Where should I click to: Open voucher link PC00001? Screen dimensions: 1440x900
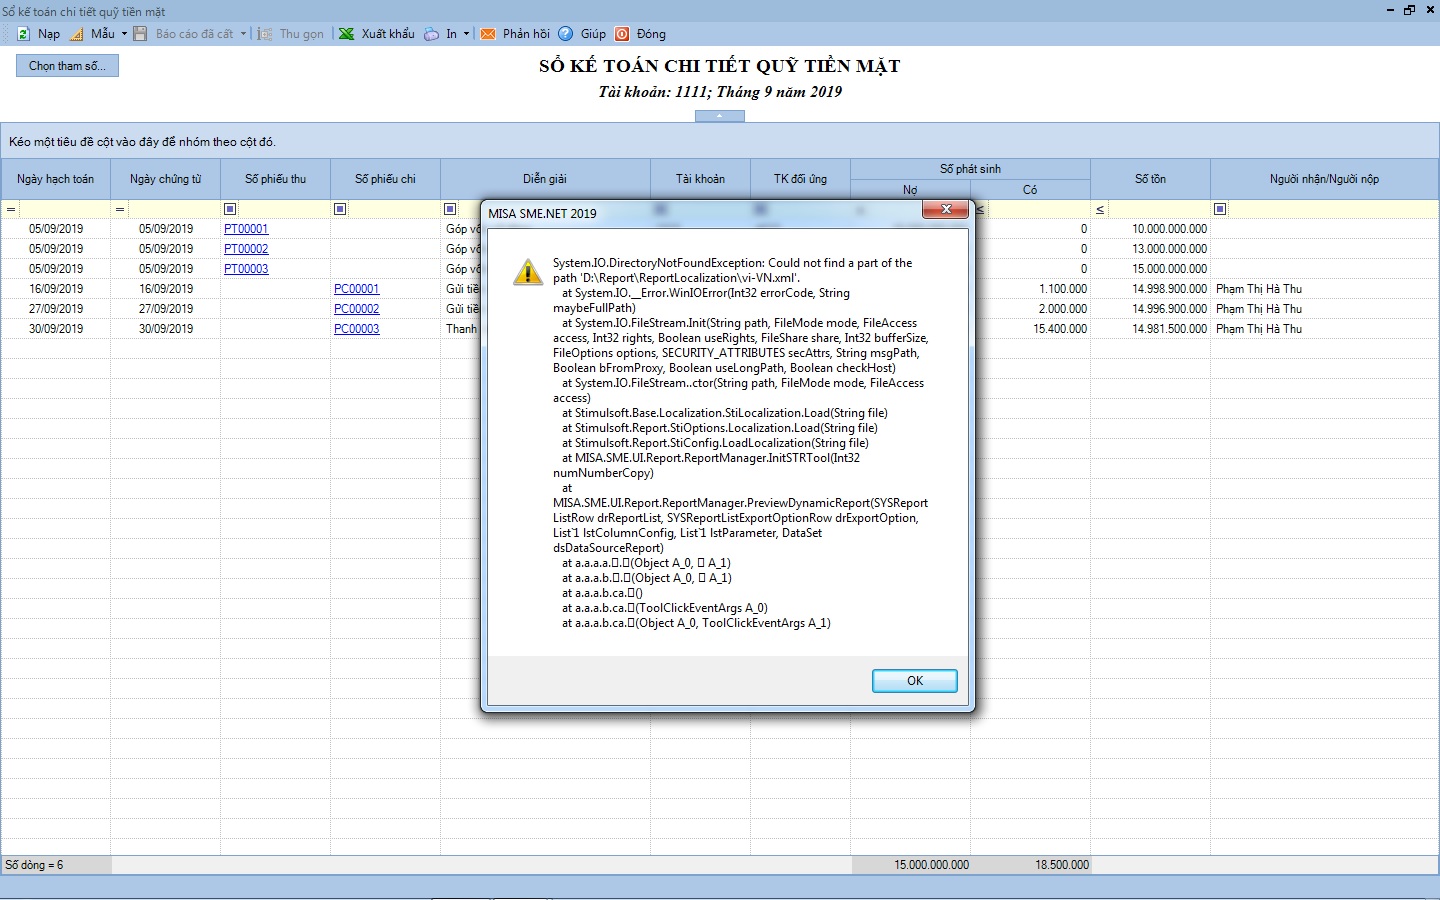pyautogui.click(x=357, y=289)
